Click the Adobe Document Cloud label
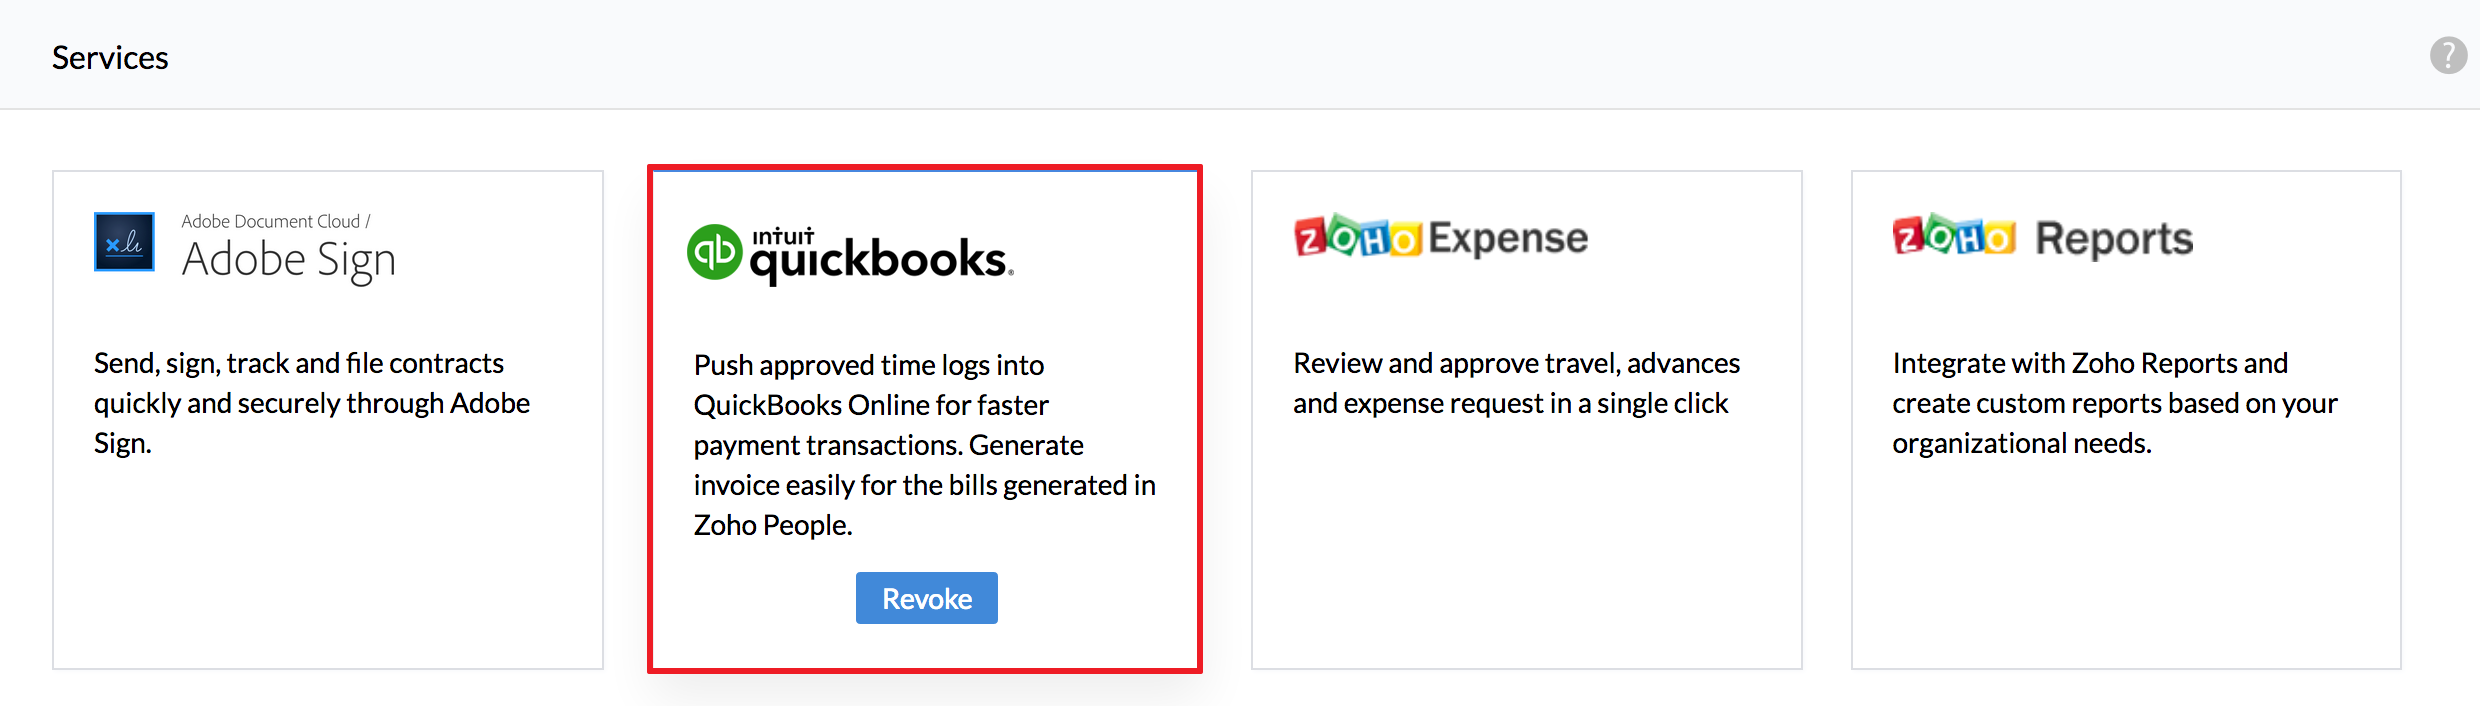The height and width of the screenshot is (706, 2480). pyautogui.click(x=276, y=221)
